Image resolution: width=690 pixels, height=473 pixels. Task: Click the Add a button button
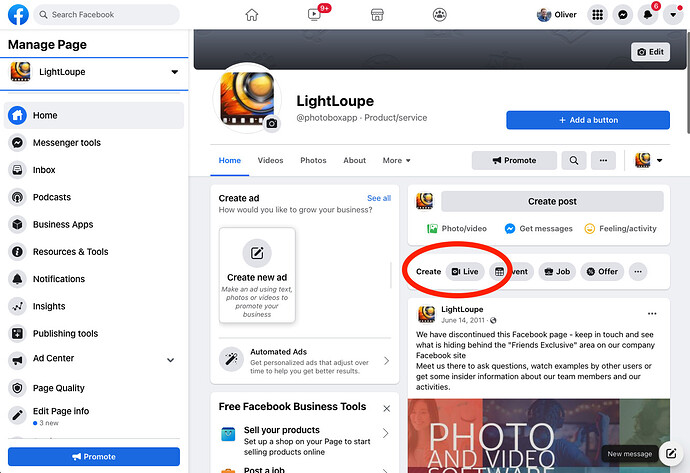(588, 120)
